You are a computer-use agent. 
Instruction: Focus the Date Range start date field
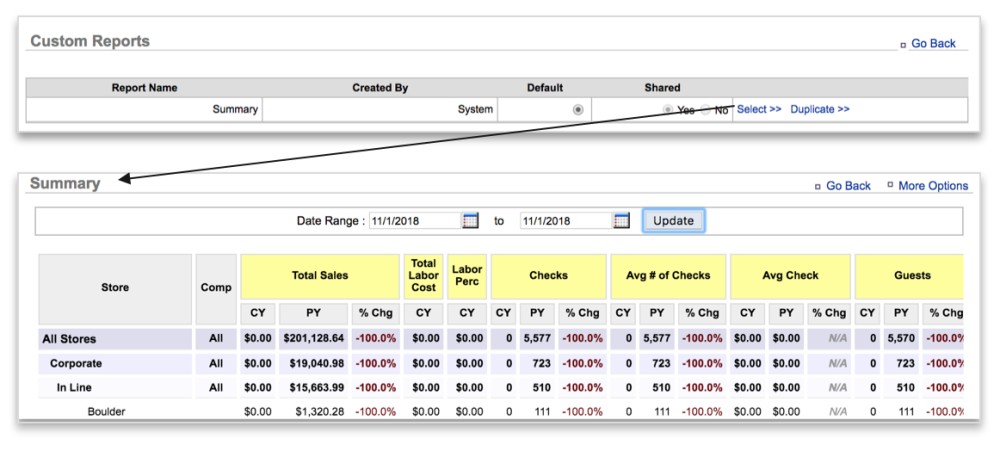(414, 221)
